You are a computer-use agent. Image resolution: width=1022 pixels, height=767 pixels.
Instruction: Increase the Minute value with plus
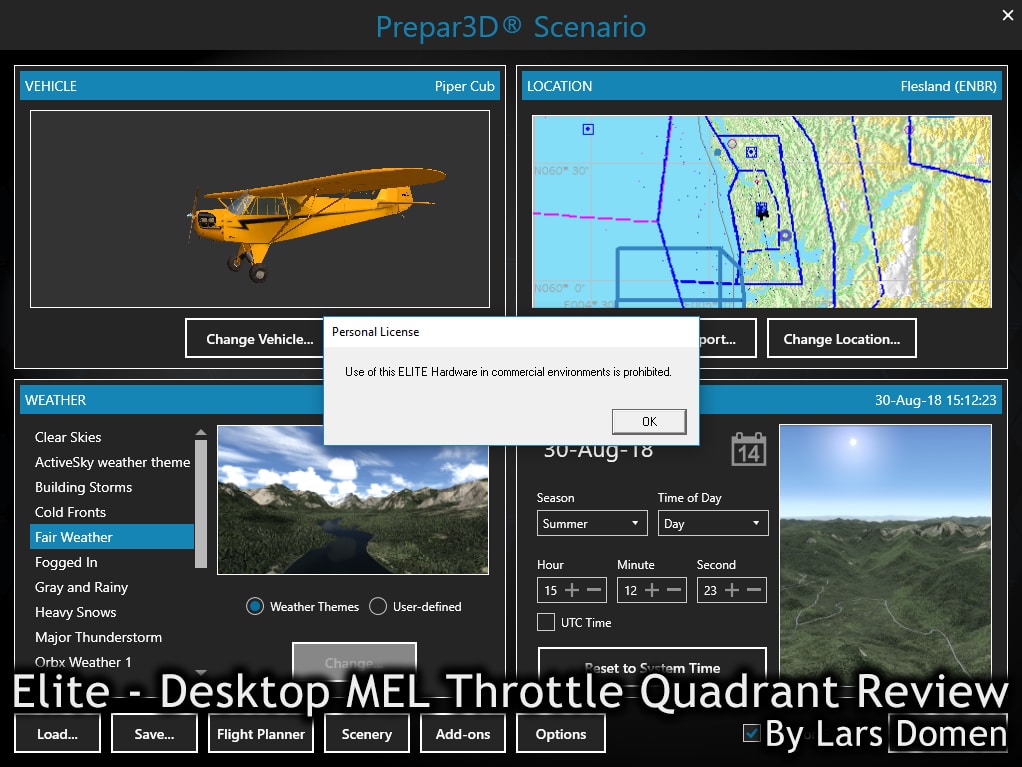(x=652, y=590)
